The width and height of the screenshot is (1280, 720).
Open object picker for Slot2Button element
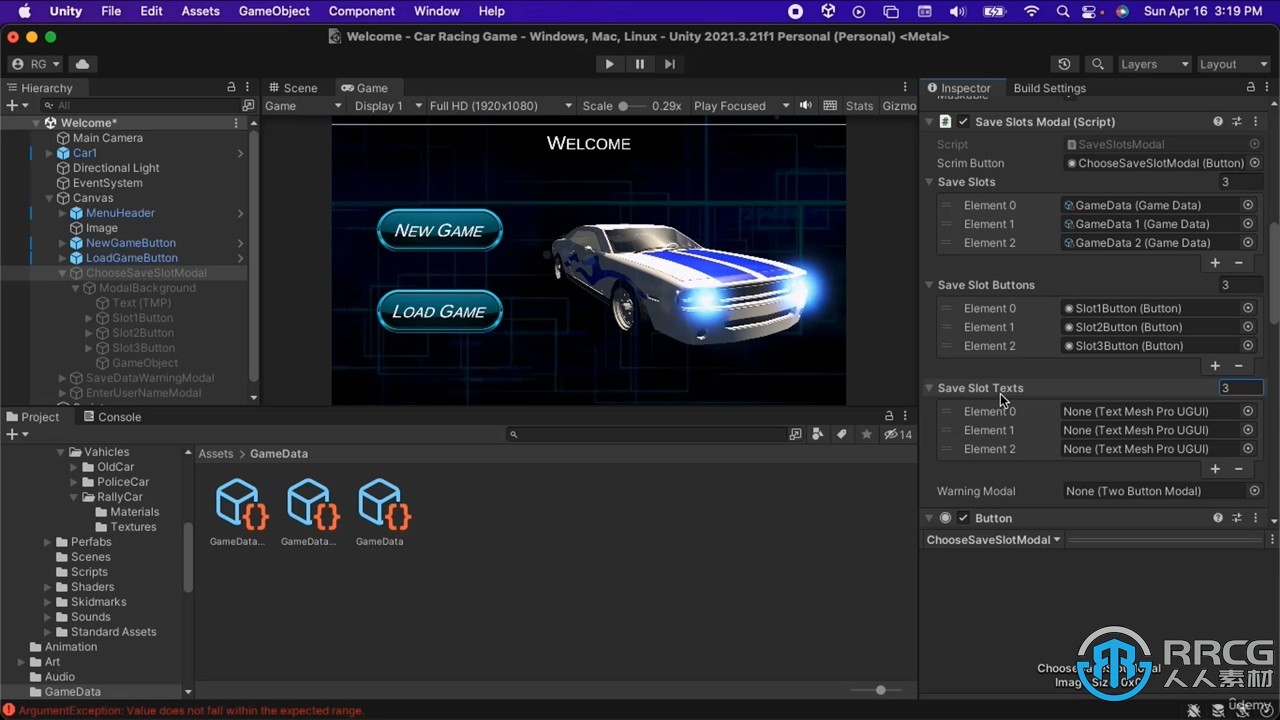[1248, 327]
